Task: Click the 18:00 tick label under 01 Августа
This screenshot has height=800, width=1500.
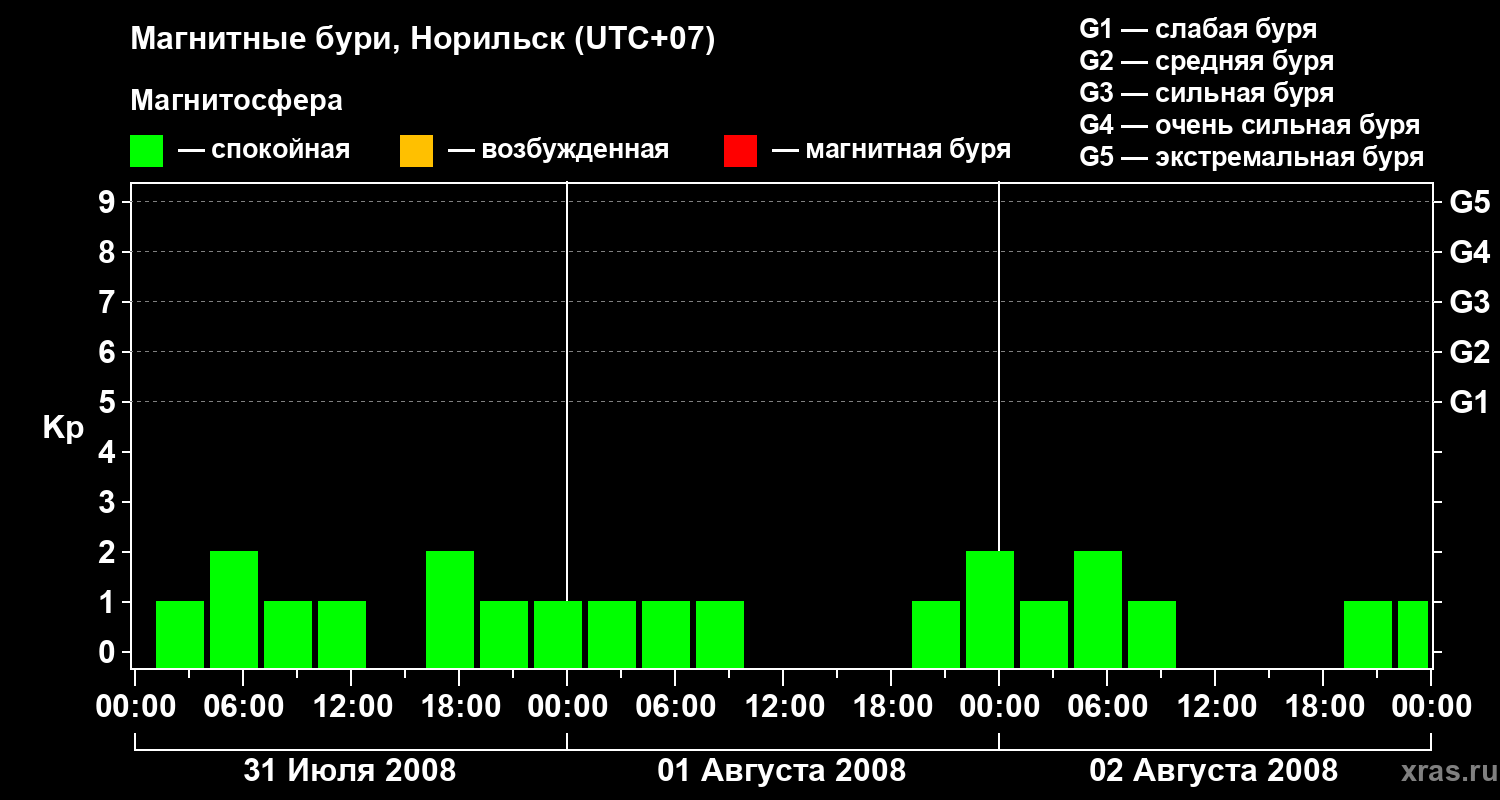Action: 891,707
